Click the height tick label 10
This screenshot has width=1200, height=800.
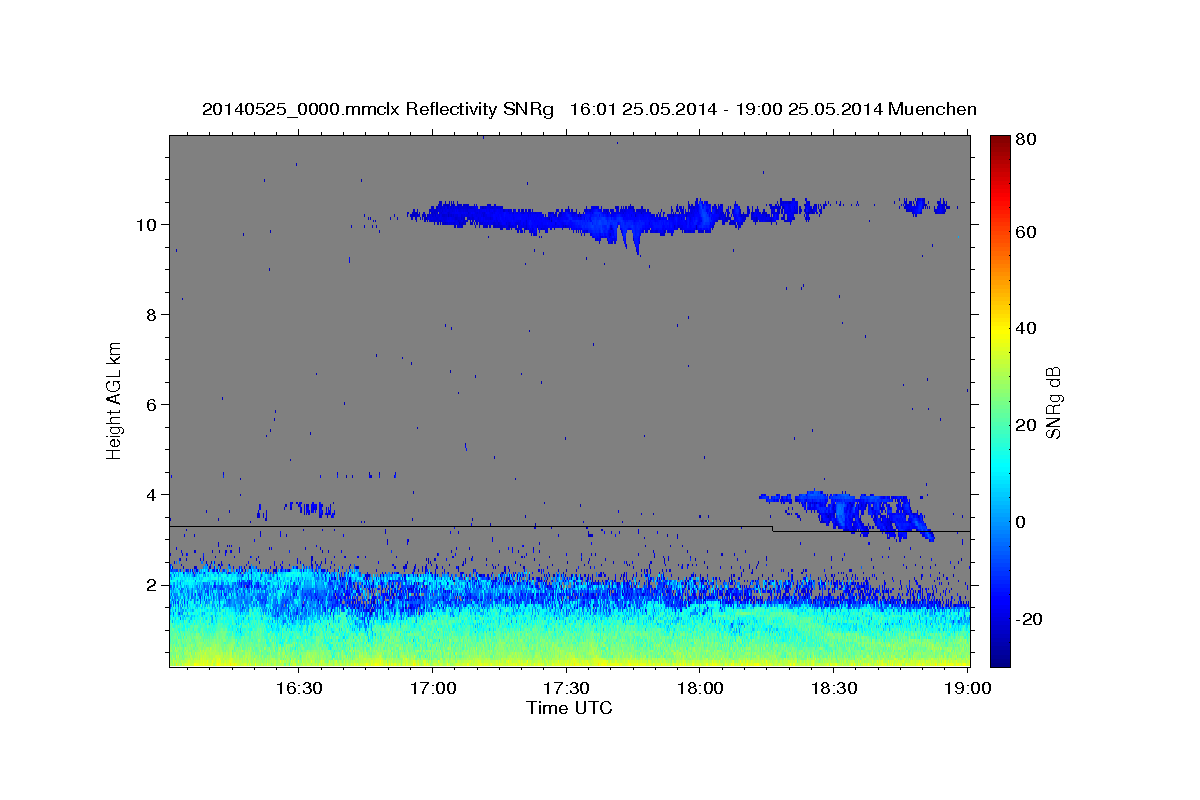pos(148,224)
